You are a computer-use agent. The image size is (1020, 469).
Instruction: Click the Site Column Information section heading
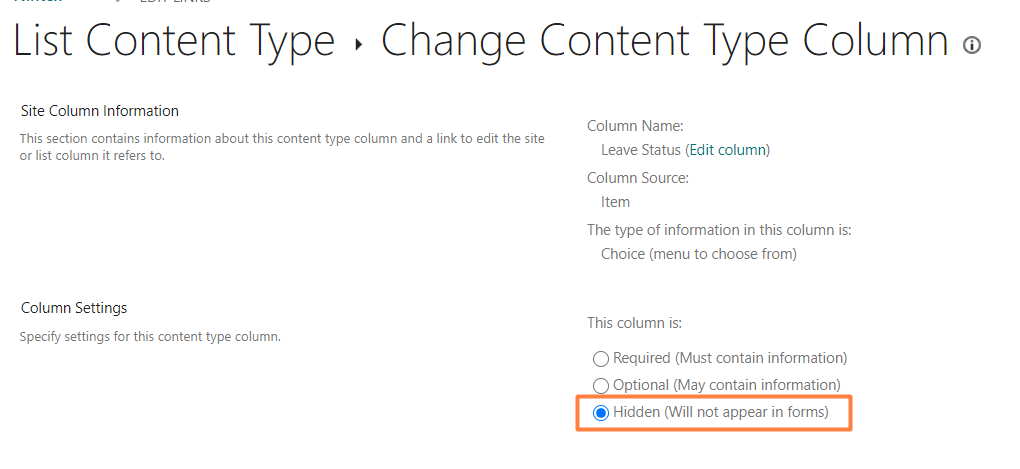coord(100,111)
